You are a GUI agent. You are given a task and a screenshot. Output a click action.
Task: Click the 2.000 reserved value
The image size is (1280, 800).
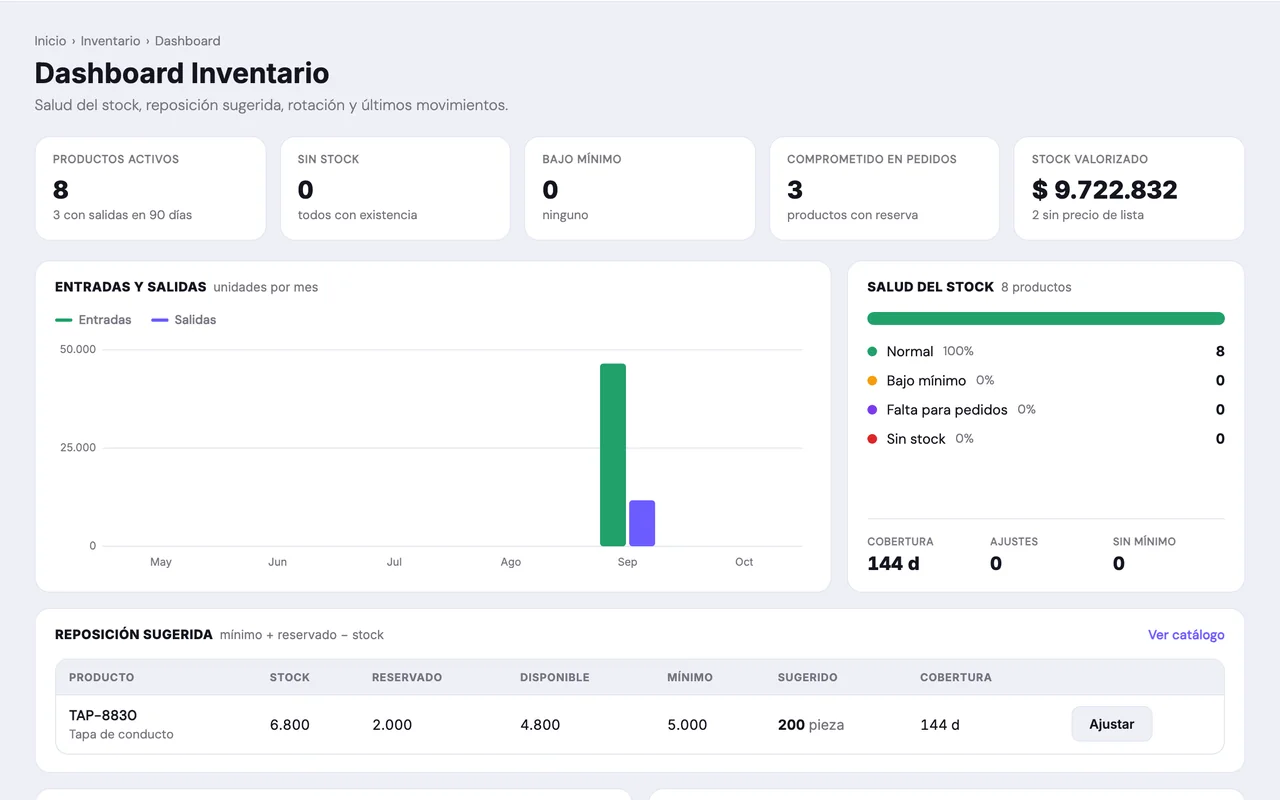tap(392, 725)
